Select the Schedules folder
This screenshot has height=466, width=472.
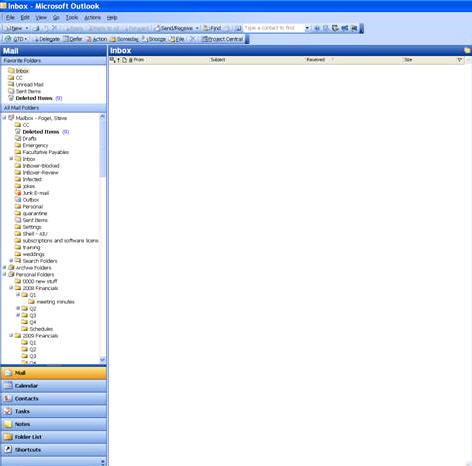[41, 329]
